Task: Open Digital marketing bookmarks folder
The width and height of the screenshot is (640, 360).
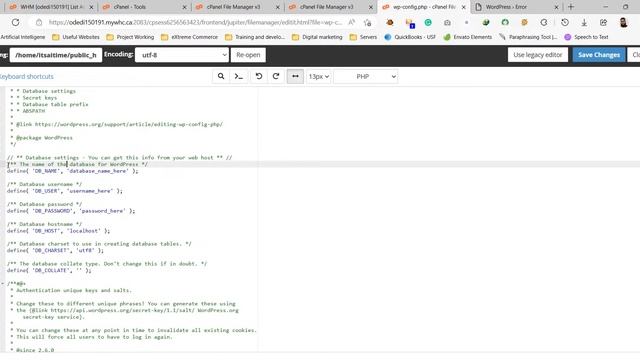Action: 317,37
